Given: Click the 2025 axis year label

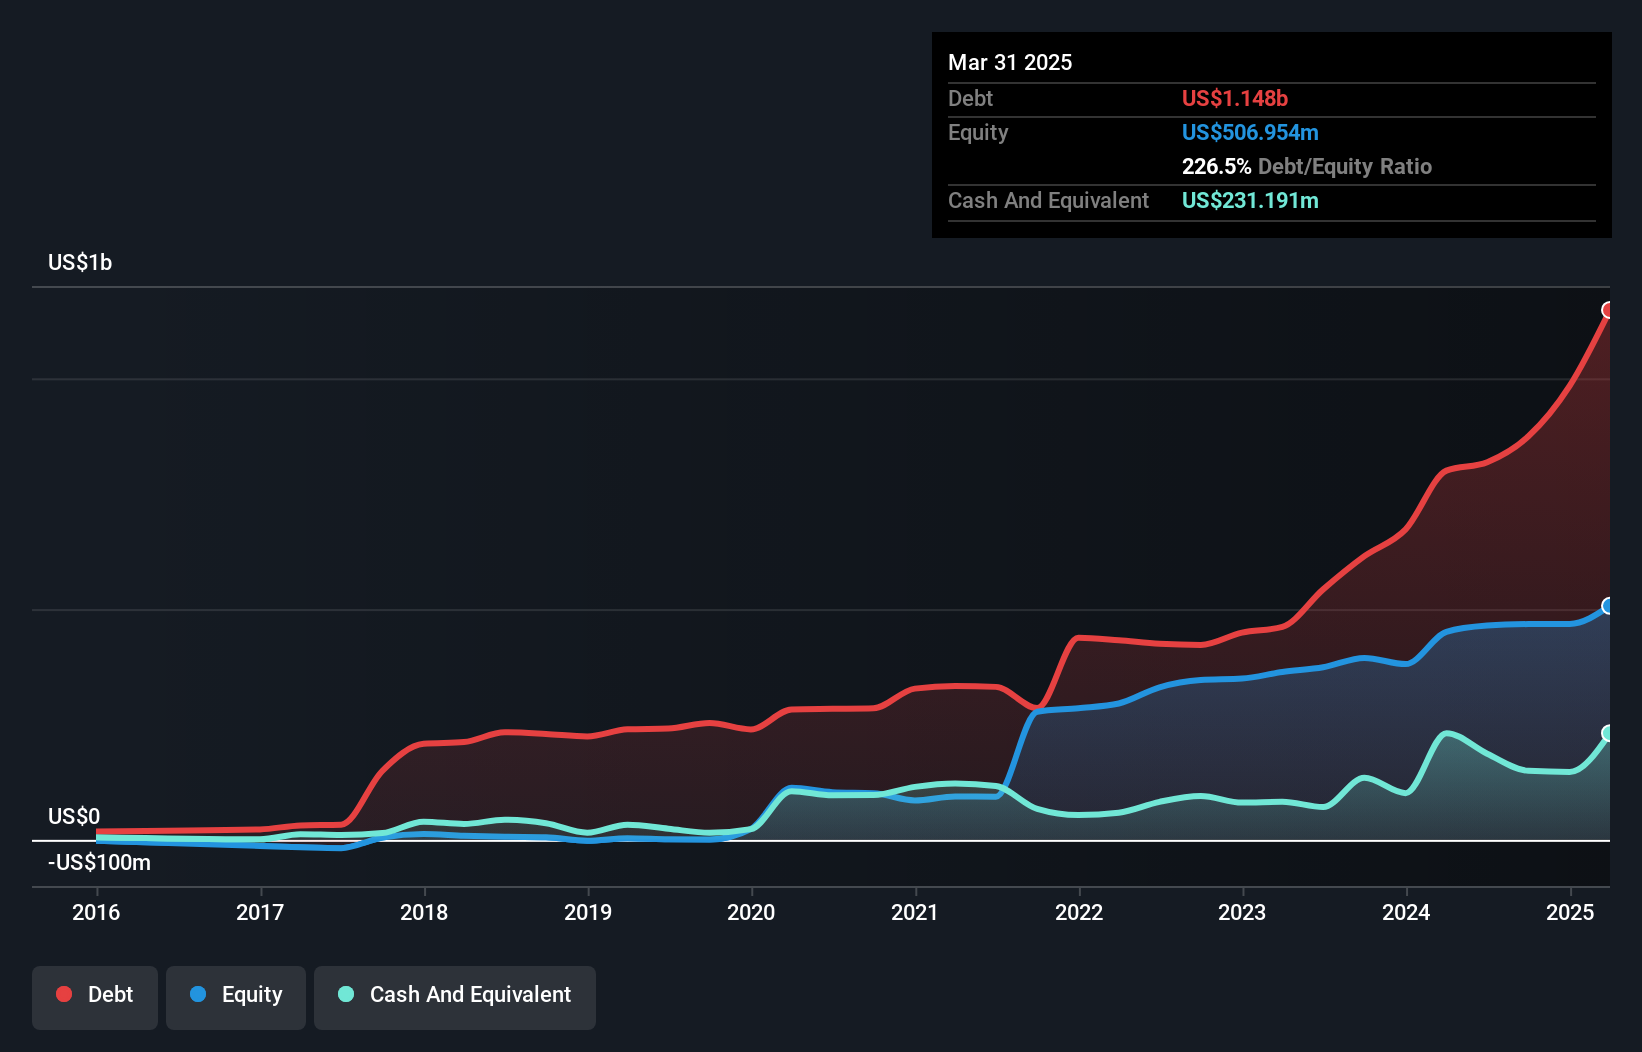Looking at the screenshot, I should (1571, 912).
